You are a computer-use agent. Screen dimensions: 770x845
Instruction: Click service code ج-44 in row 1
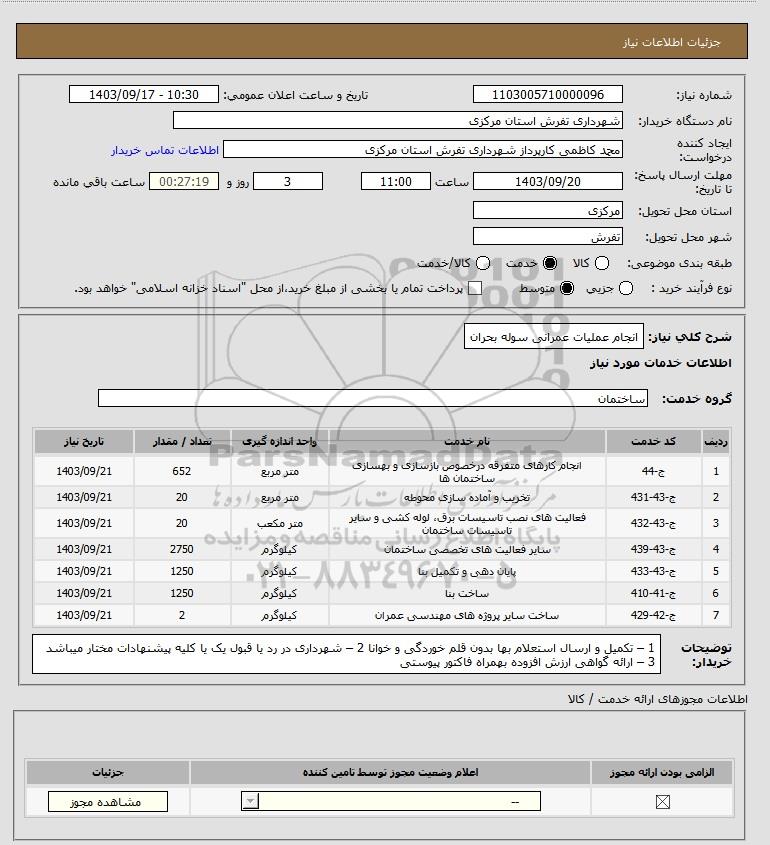point(653,471)
